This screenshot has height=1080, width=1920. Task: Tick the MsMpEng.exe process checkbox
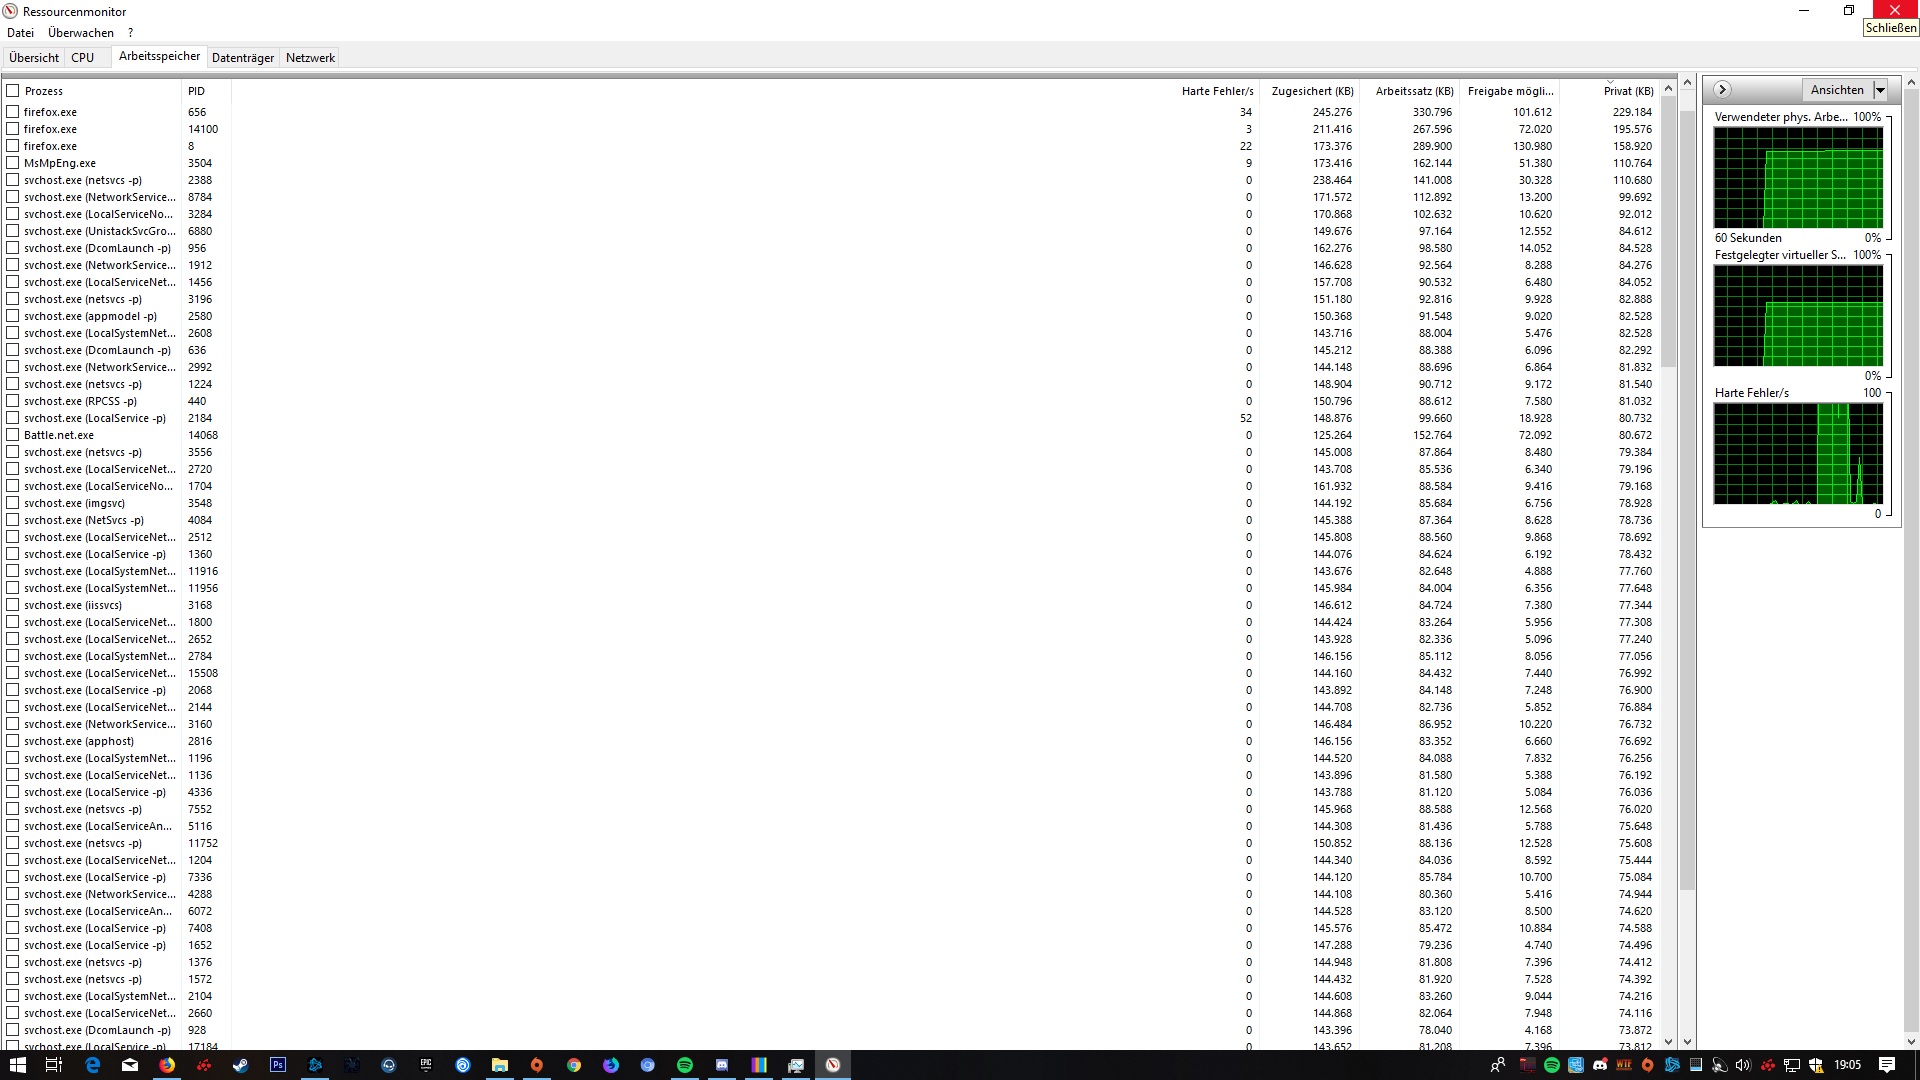pos(13,163)
